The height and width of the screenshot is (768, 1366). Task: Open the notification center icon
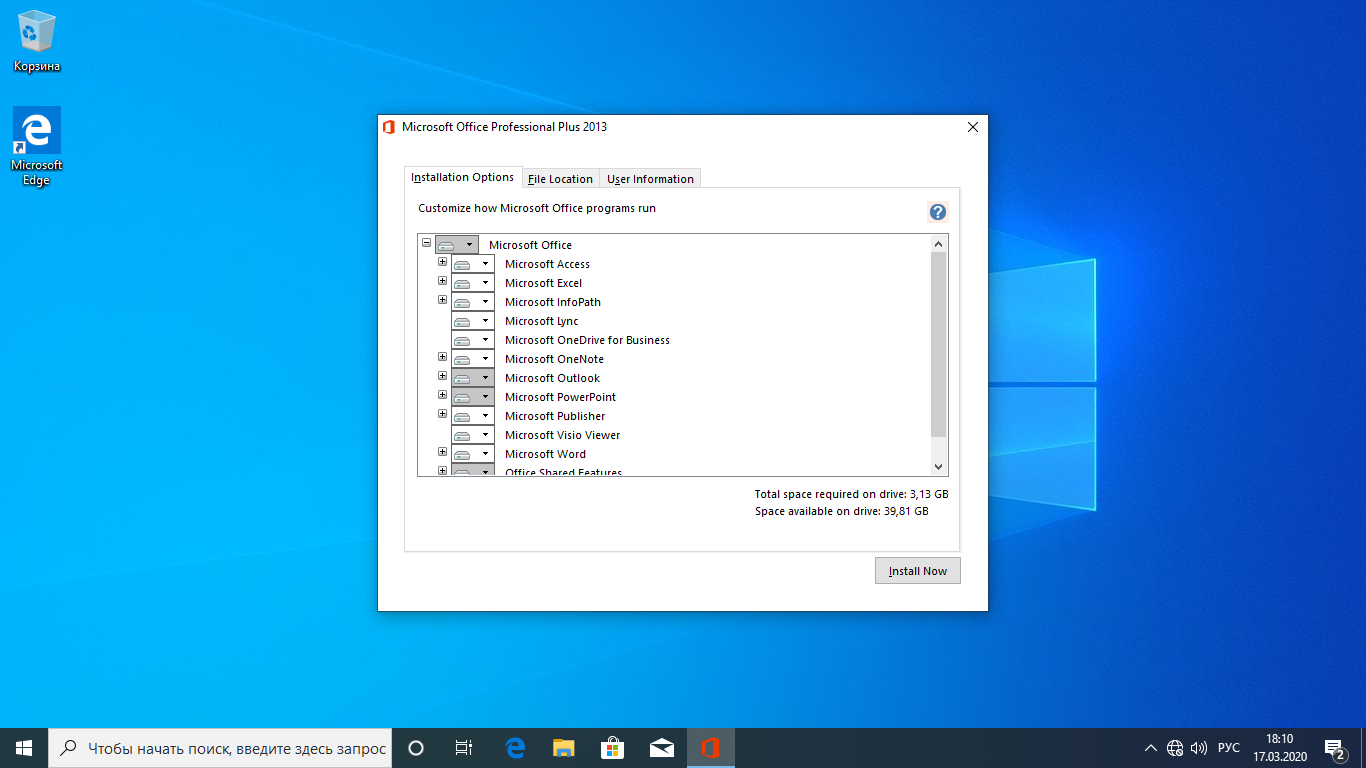click(1335, 748)
